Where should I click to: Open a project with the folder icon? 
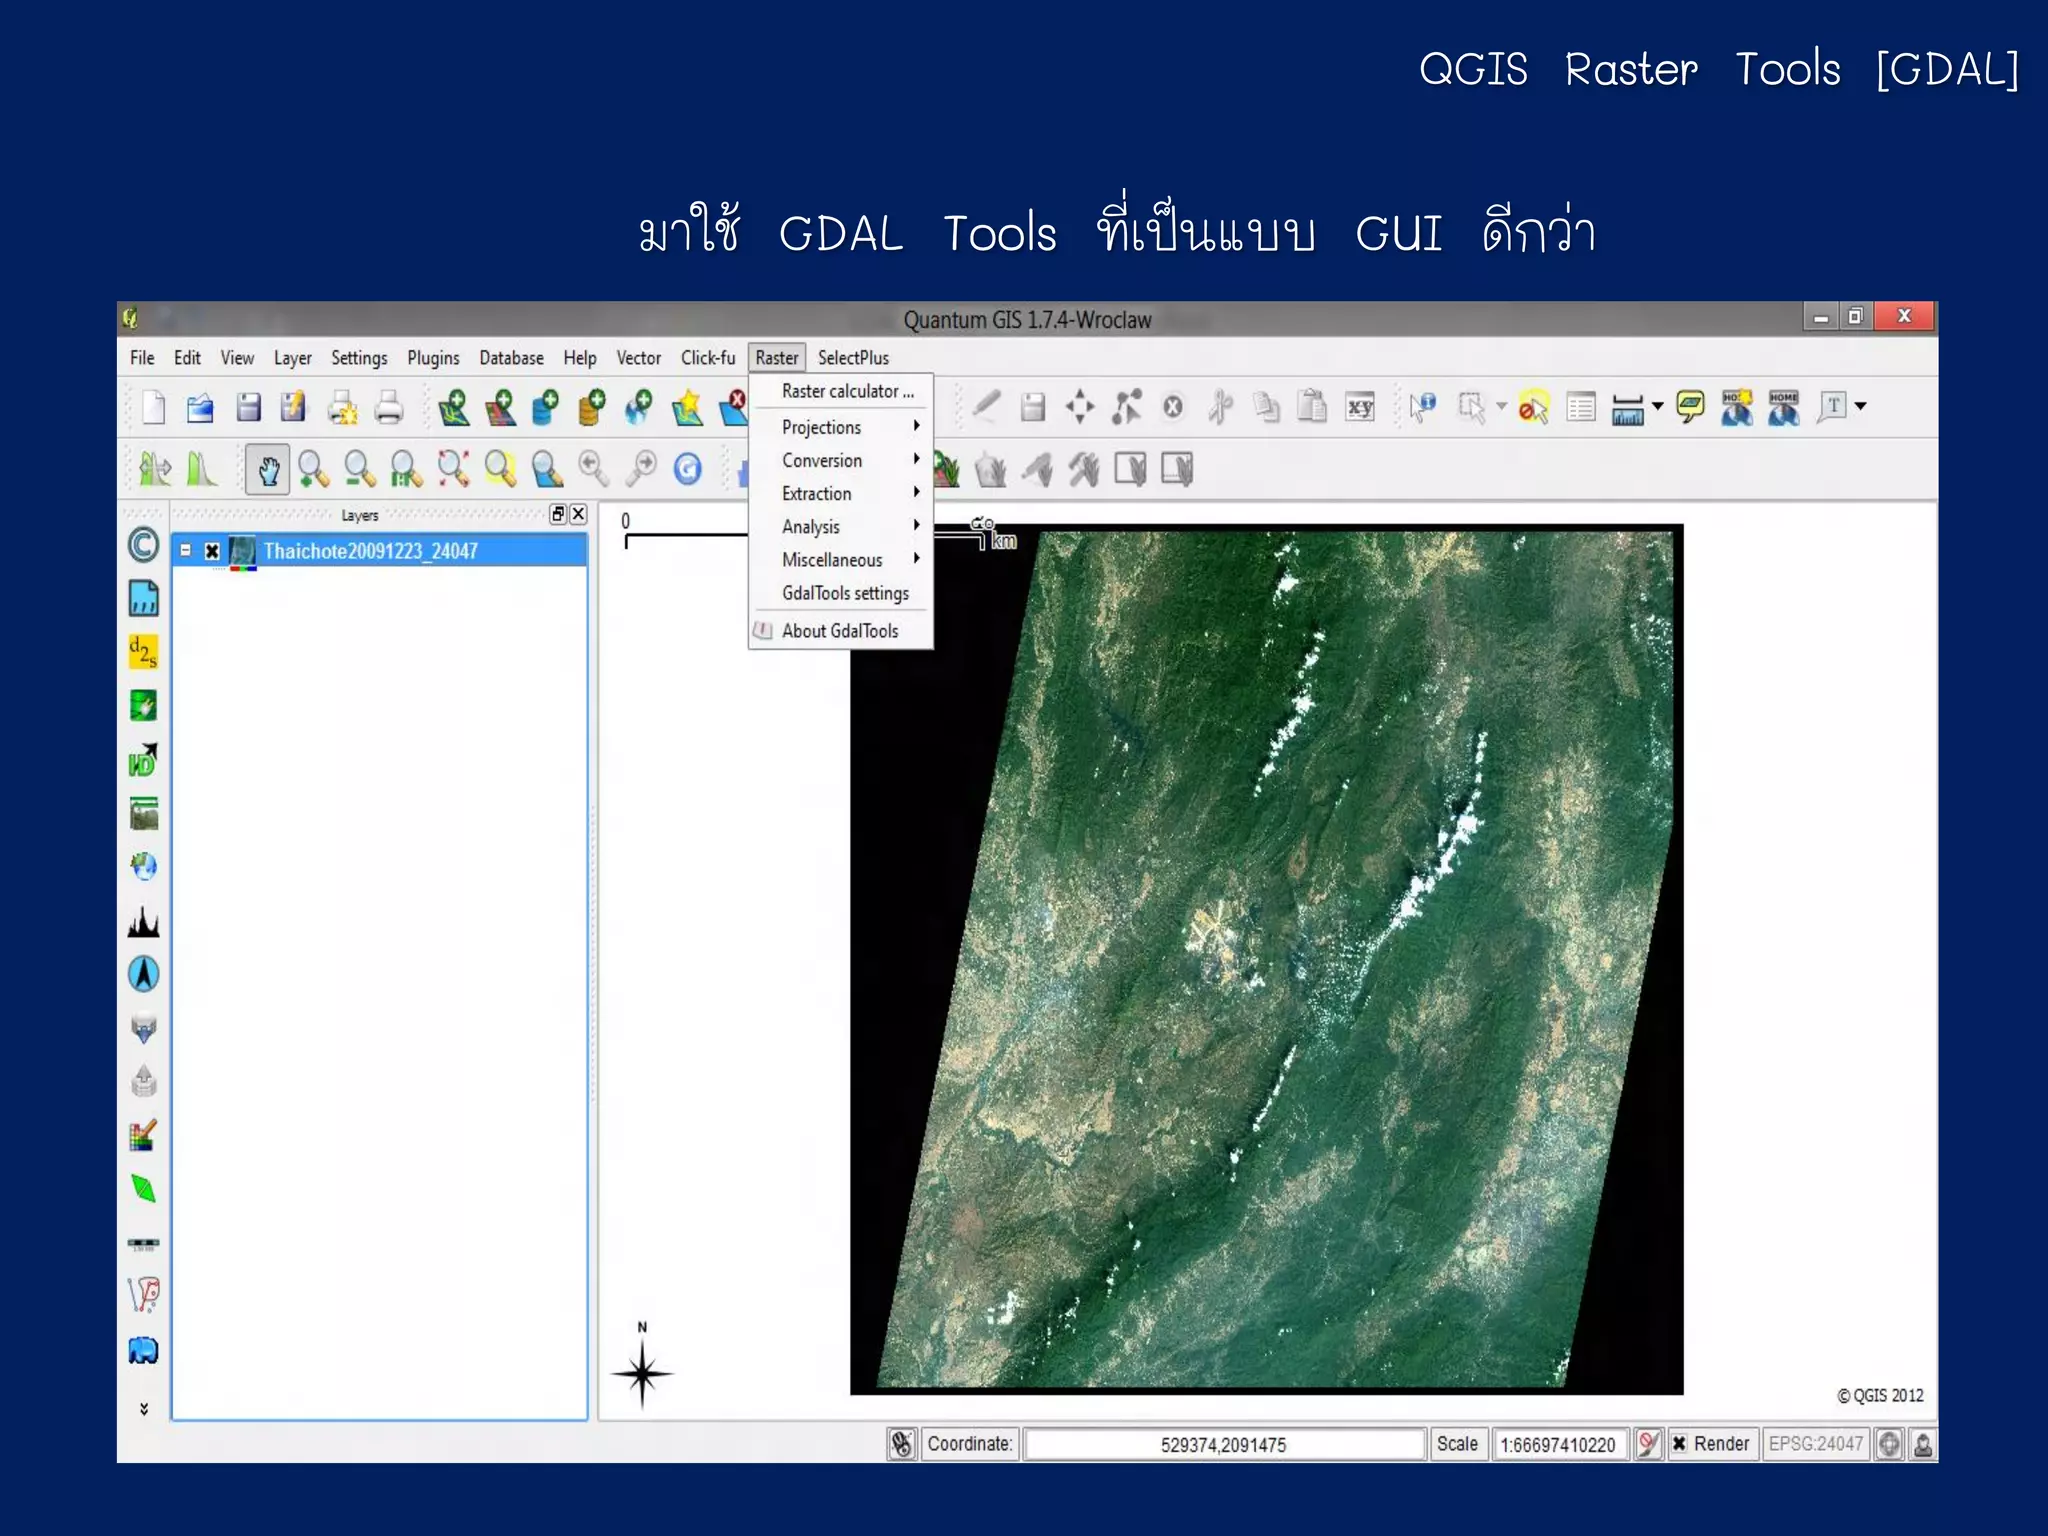pyautogui.click(x=200, y=407)
